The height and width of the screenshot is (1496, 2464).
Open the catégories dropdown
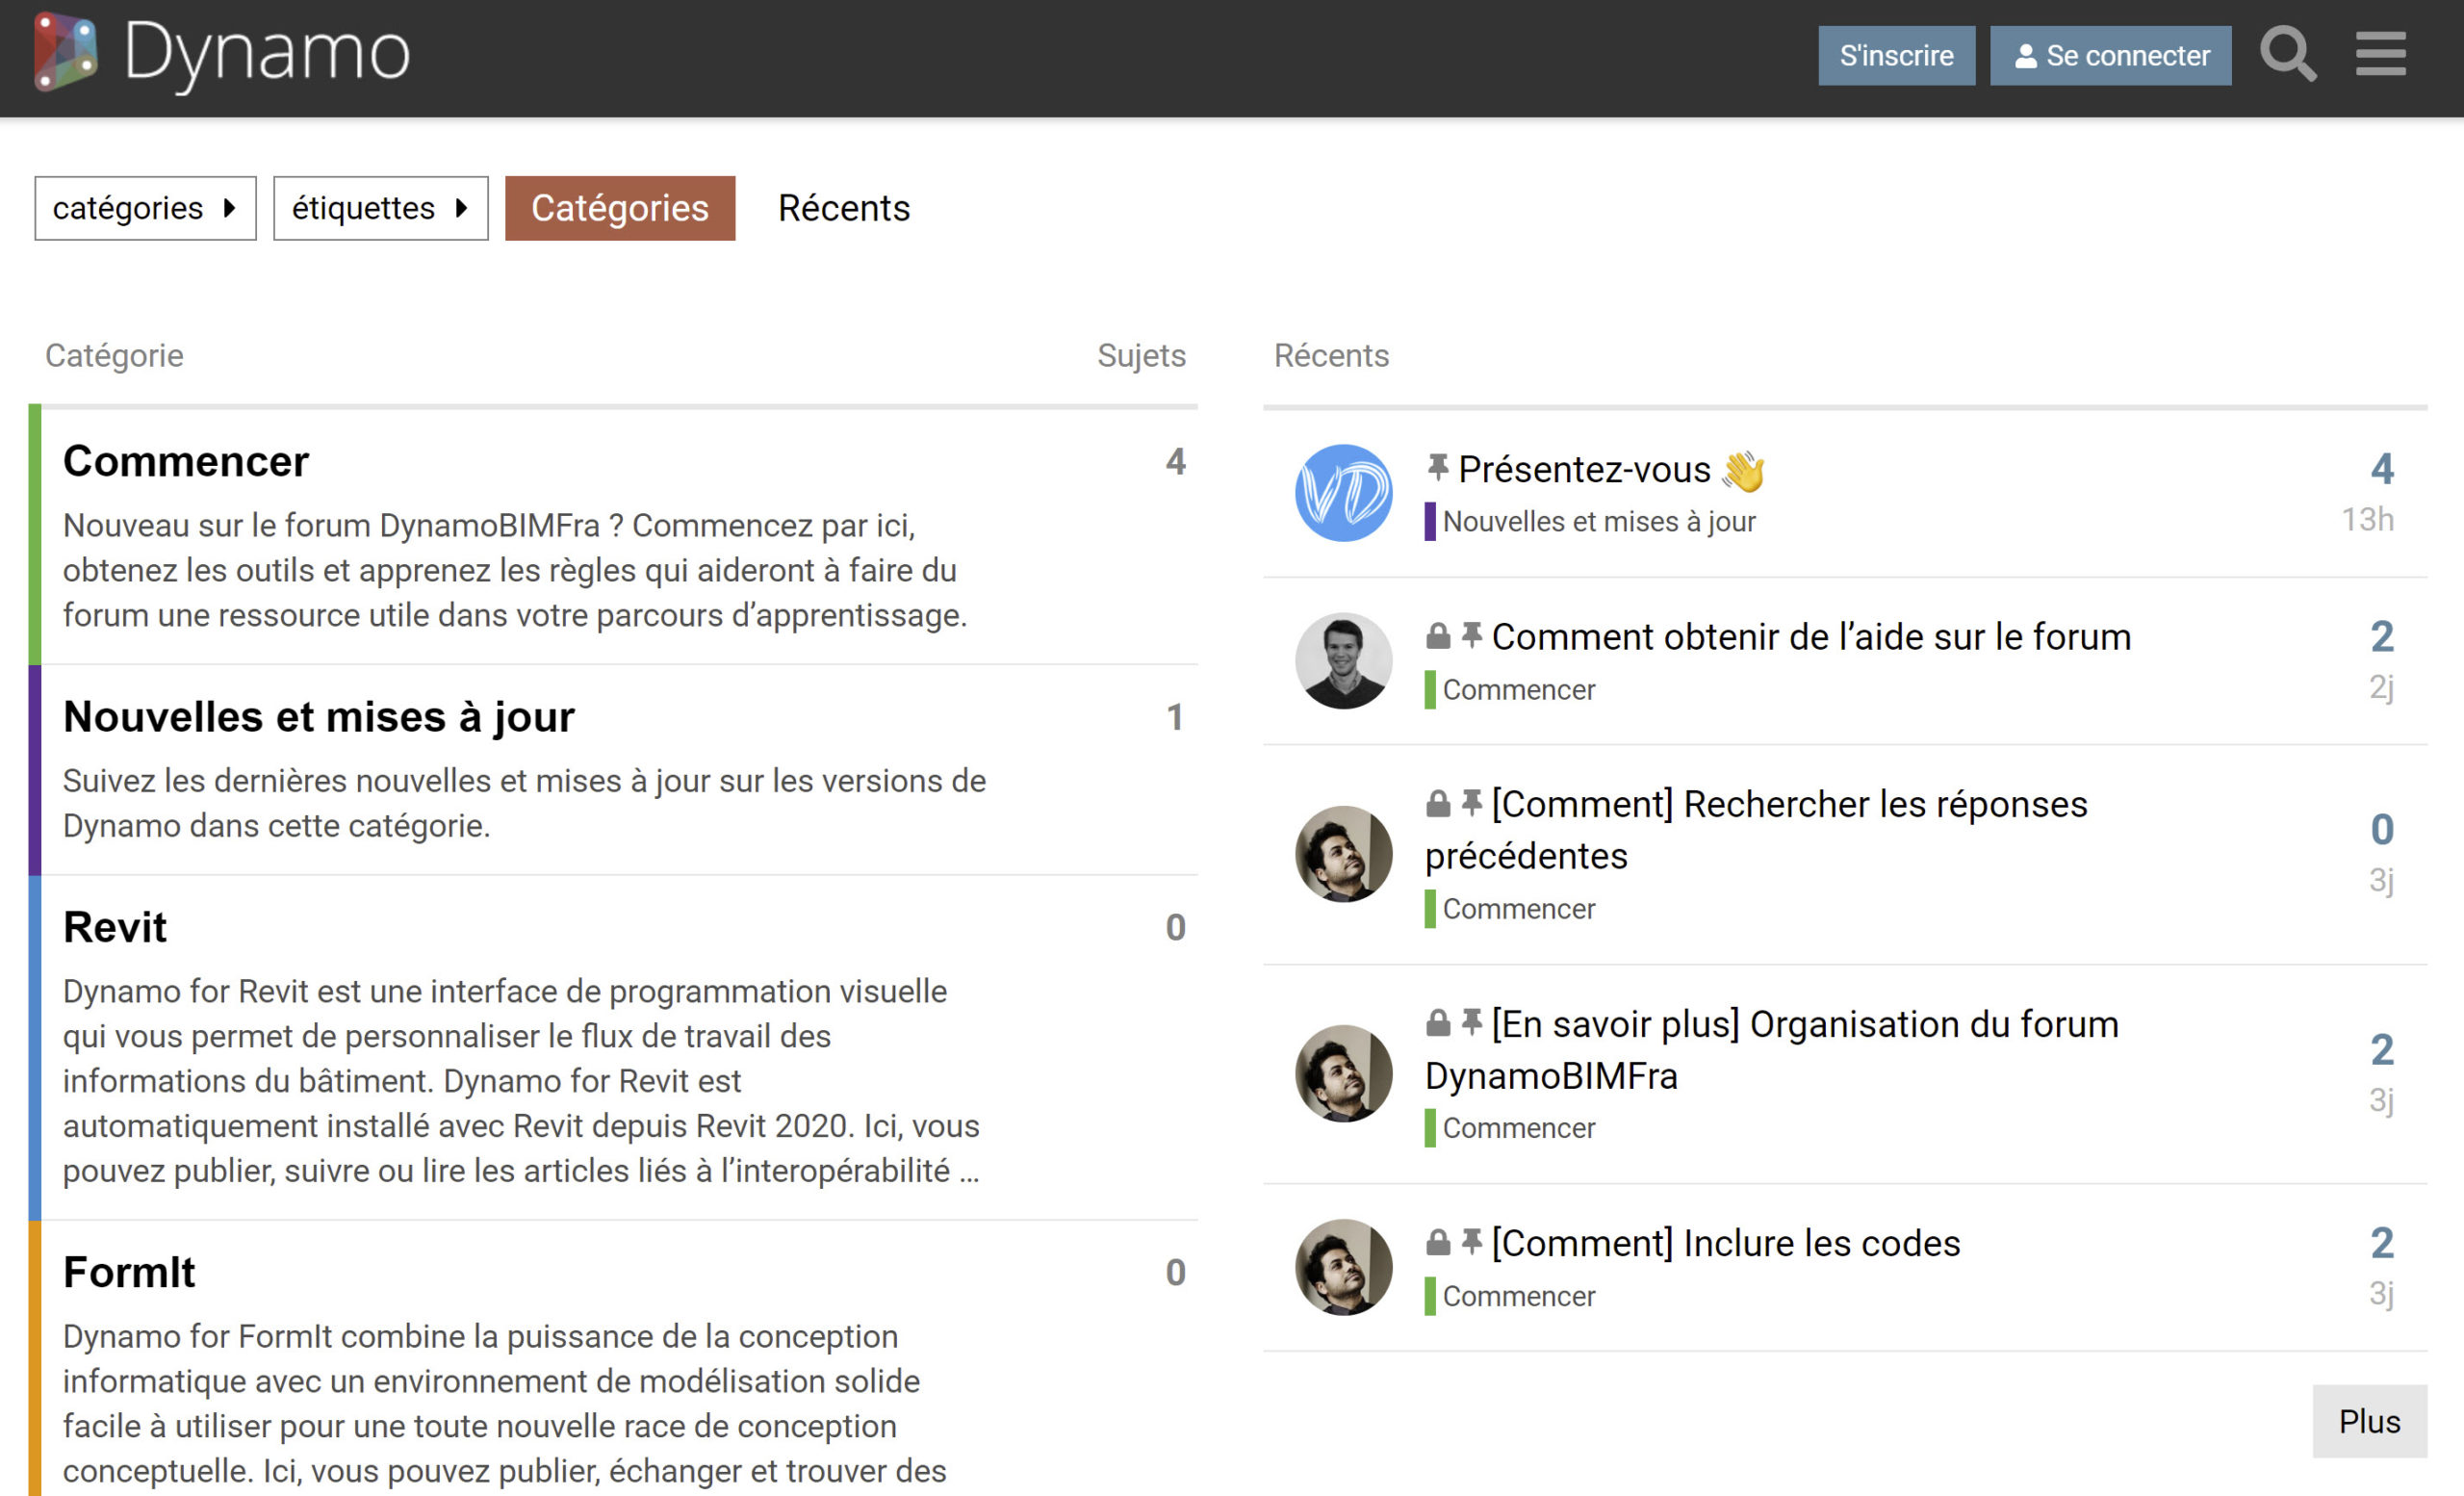click(145, 208)
